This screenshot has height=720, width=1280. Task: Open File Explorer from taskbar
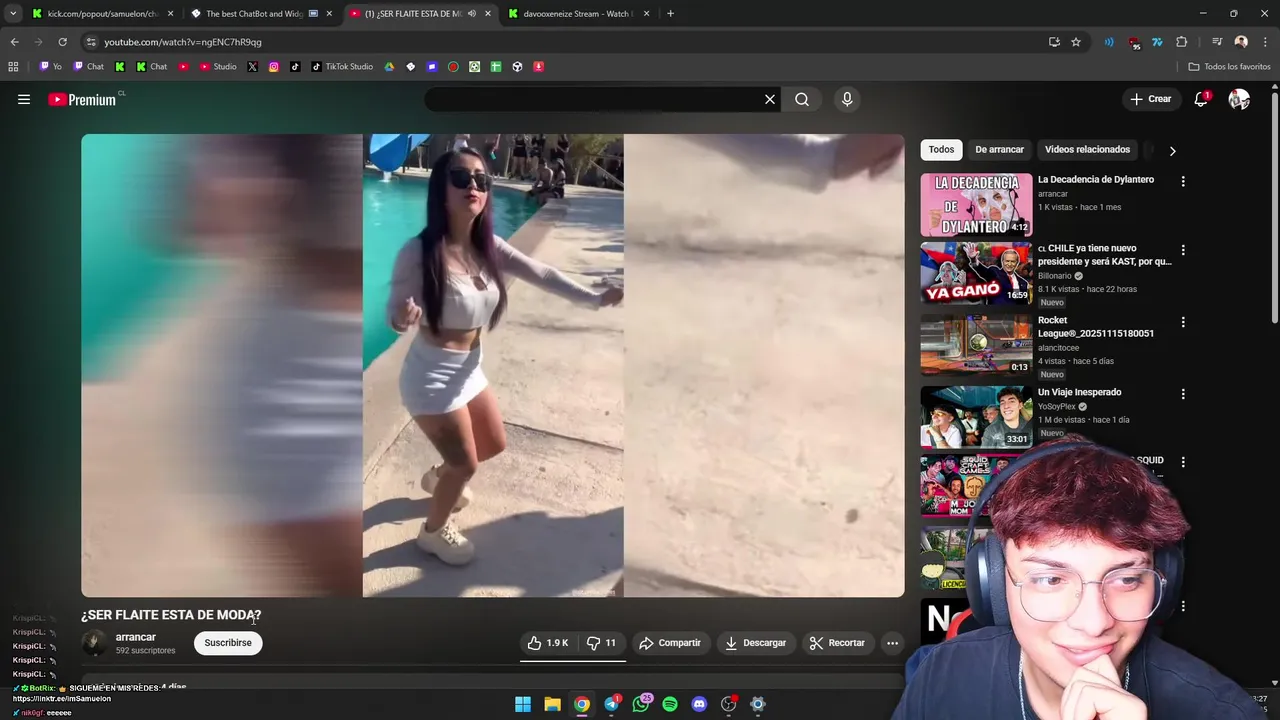pos(552,704)
